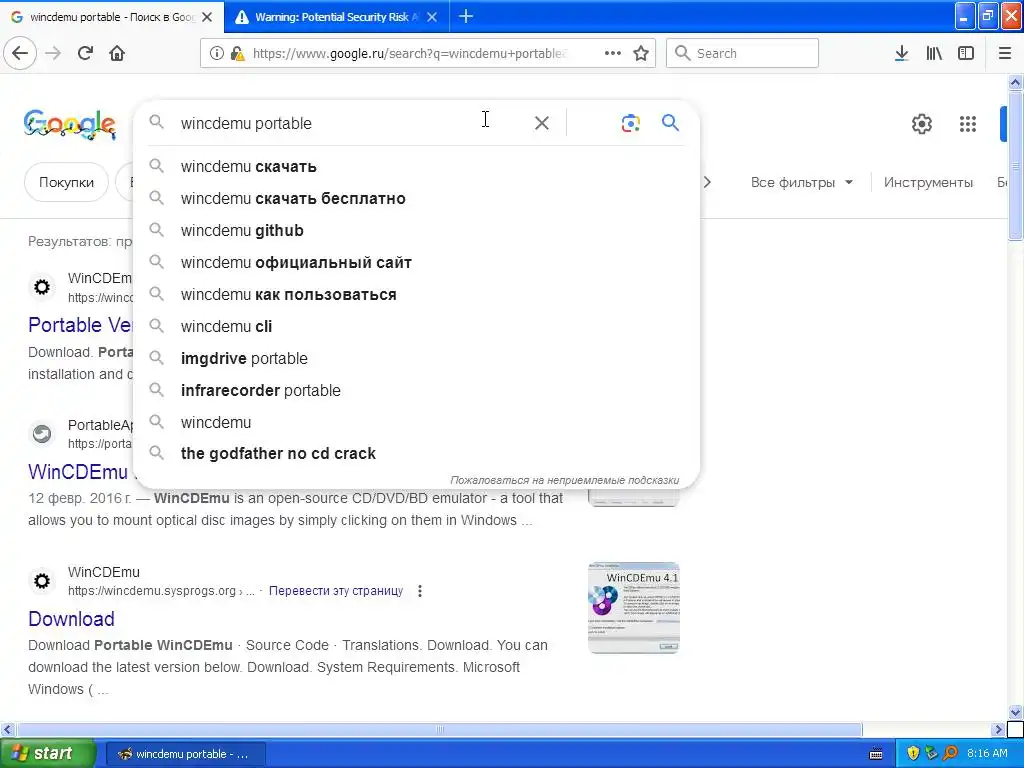Select the Покупки filter chip
The height and width of the screenshot is (768, 1024).
(x=67, y=182)
